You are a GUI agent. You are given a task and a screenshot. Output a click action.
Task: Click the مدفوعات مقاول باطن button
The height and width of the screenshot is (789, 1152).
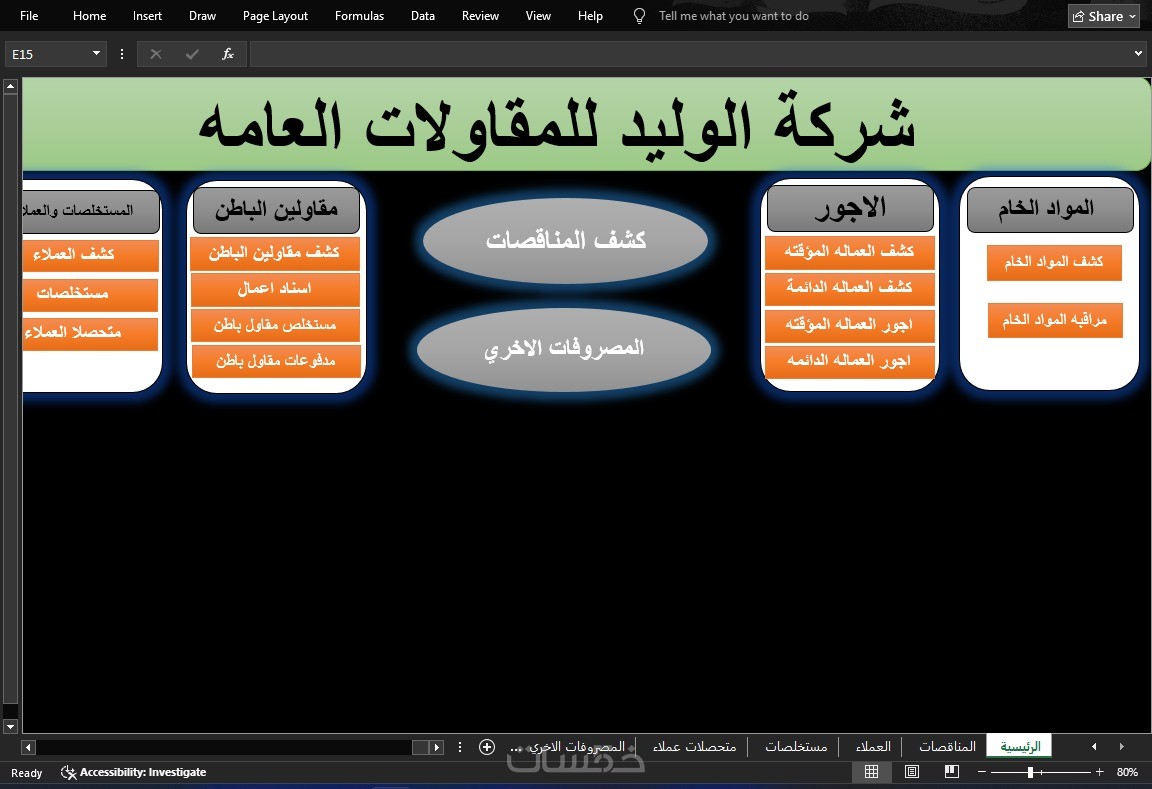(276, 361)
